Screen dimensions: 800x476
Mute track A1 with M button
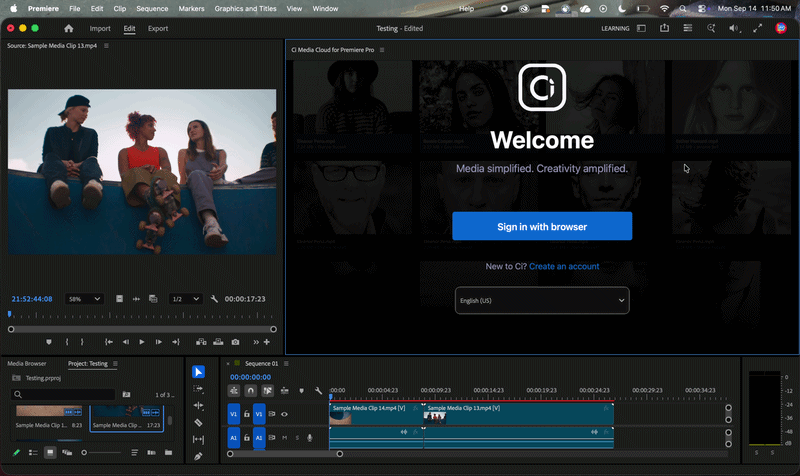tap(285, 438)
